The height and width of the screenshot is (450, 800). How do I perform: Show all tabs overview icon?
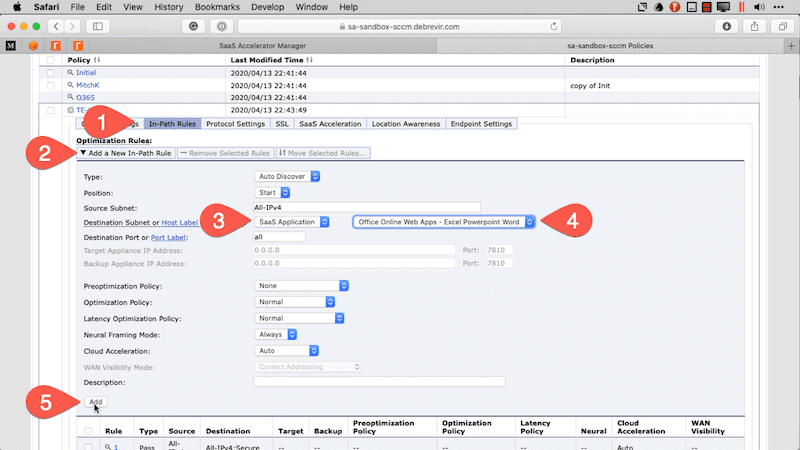tap(783, 27)
